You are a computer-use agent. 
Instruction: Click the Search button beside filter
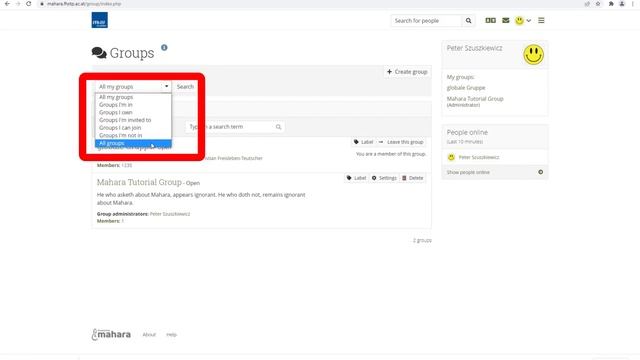point(185,87)
